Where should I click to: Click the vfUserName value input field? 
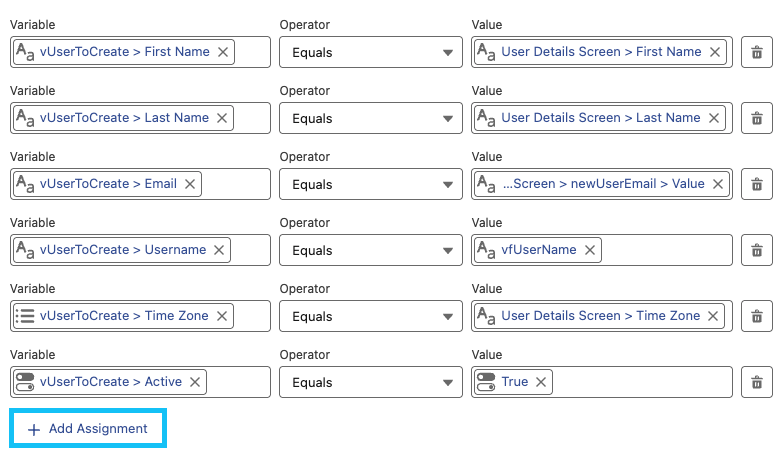point(665,250)
